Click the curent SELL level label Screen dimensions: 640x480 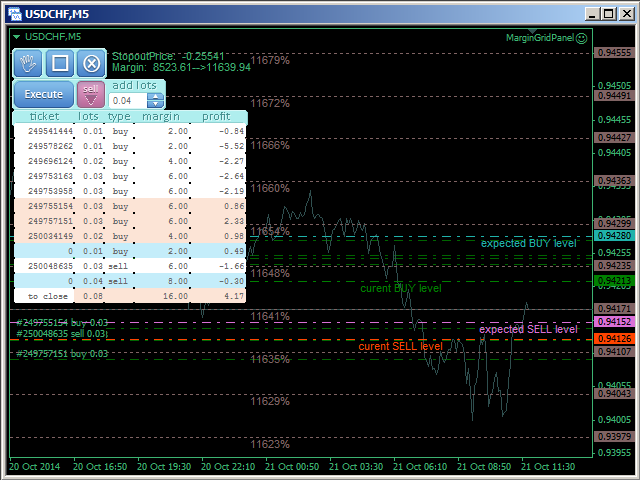[x=400, y=346]
